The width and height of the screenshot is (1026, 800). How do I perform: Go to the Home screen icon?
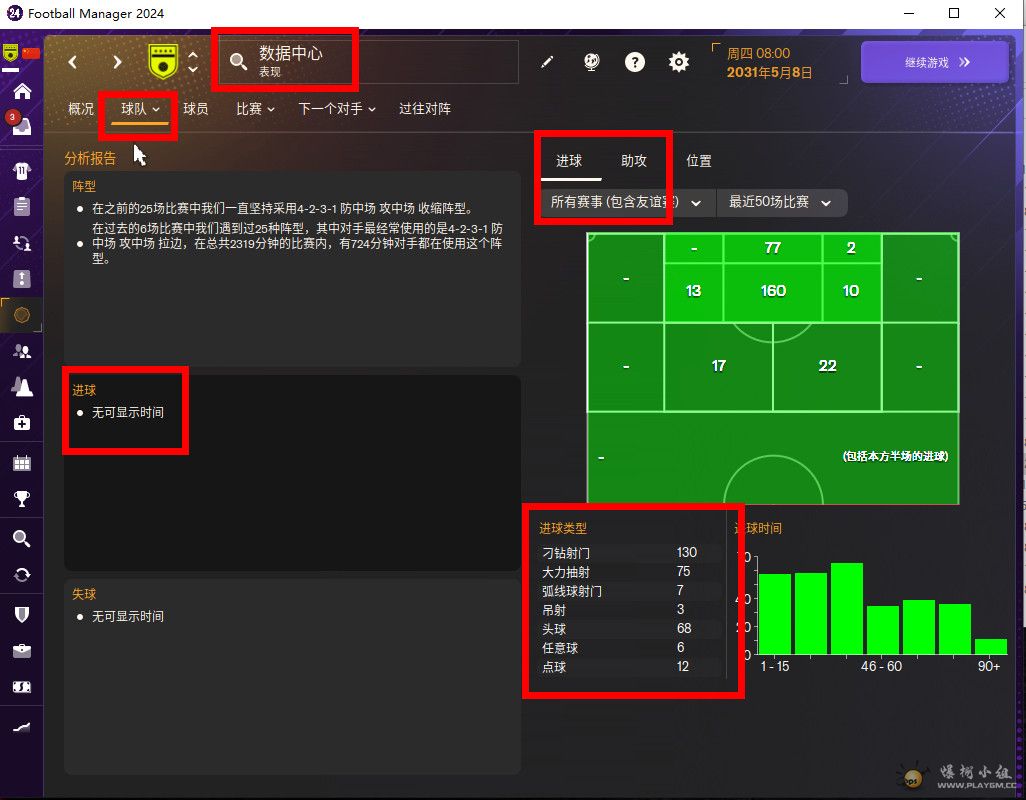[x=22, y=92]
